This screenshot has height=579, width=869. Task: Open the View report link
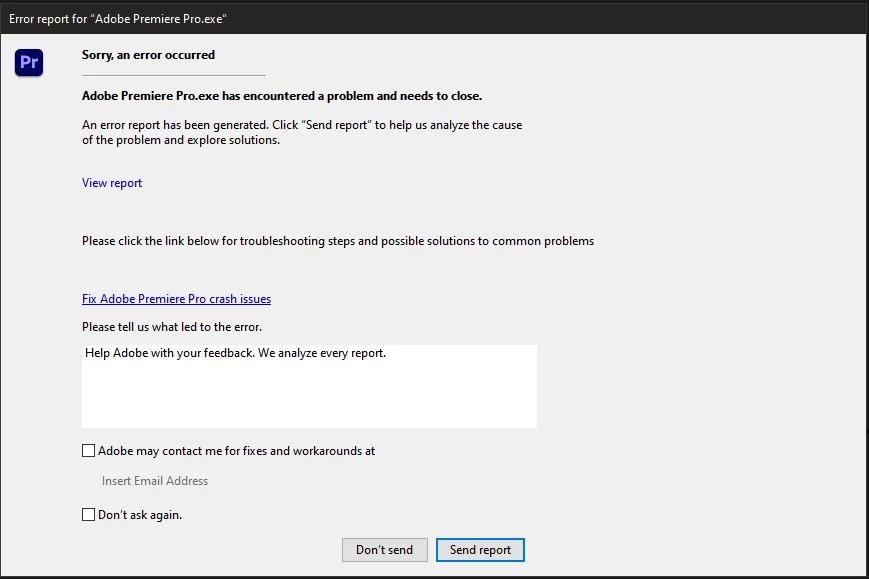click(x=112, y=183)
